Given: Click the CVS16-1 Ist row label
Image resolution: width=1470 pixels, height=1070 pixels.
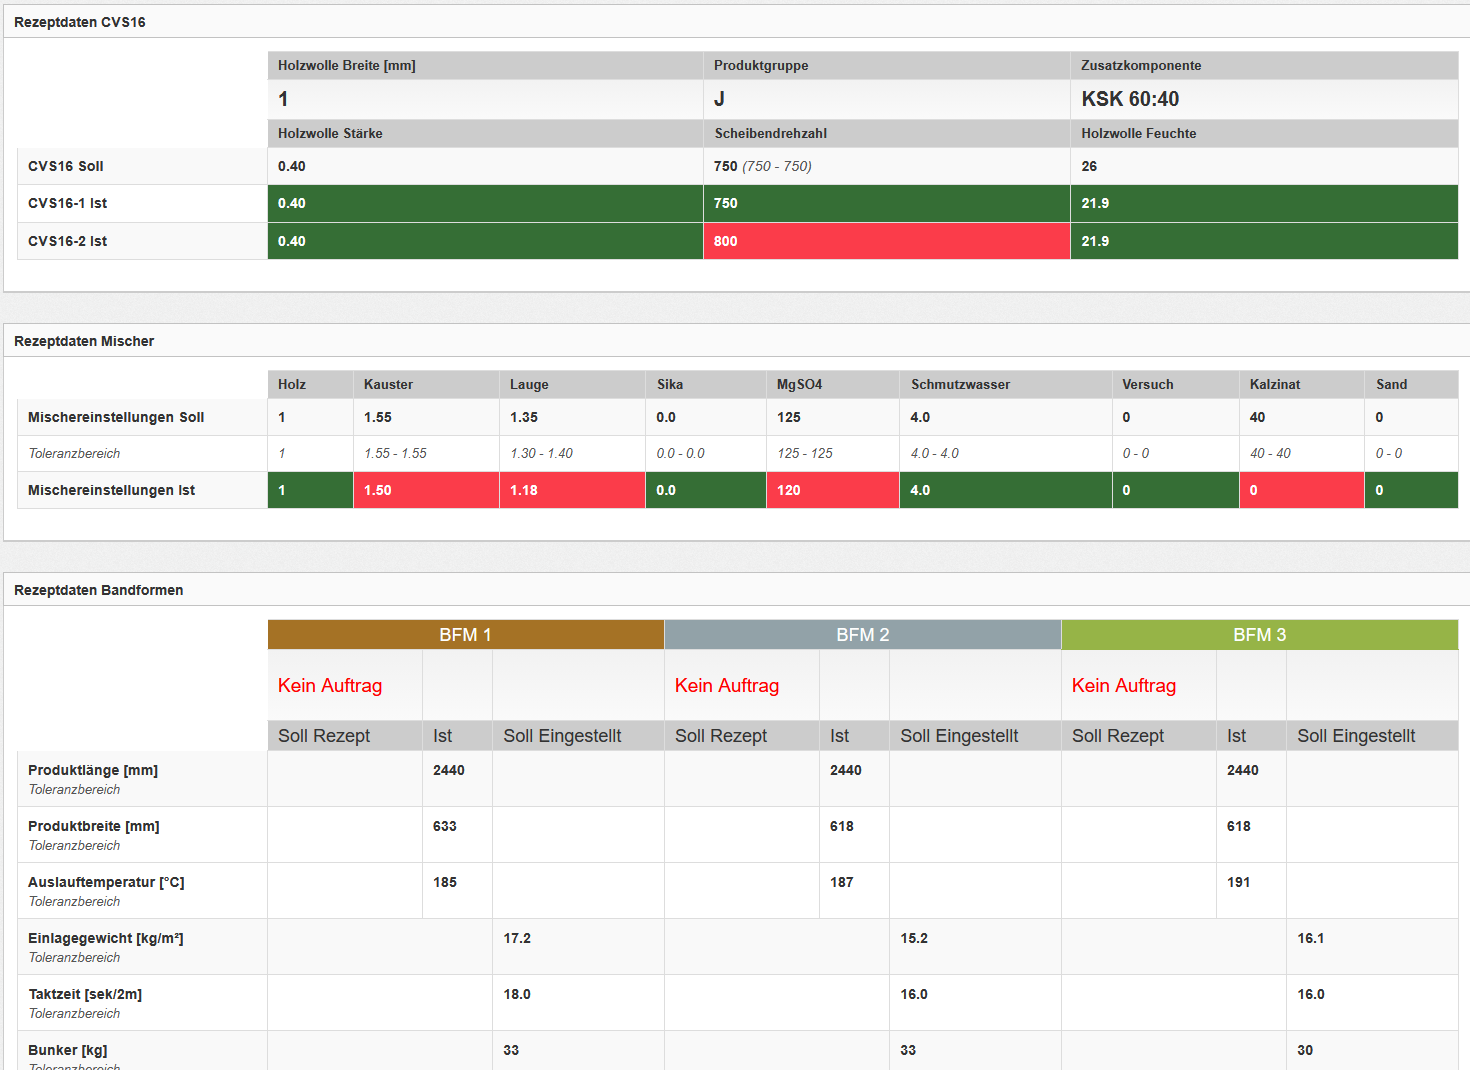Looking at the screenshot, I should tap(67, 203).
